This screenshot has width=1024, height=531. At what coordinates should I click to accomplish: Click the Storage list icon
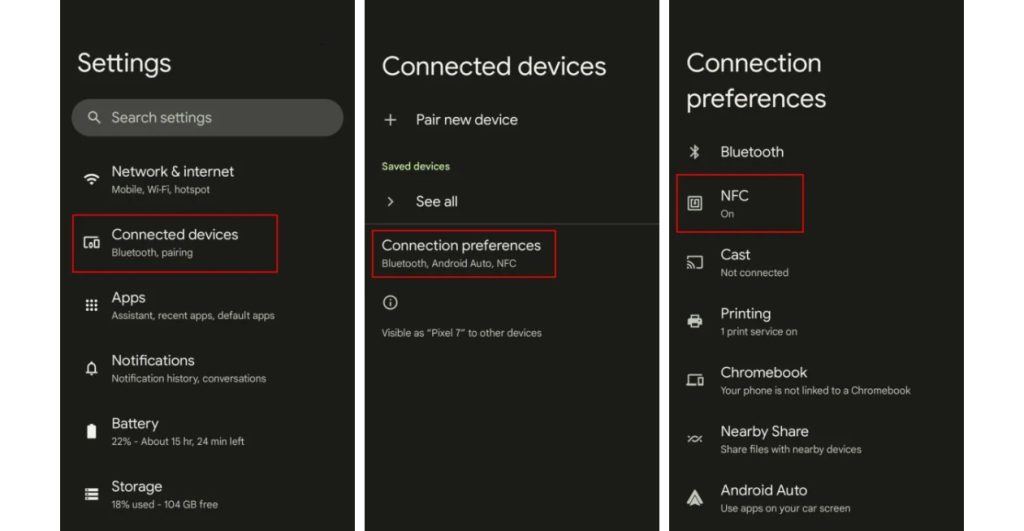pos(91,494)
